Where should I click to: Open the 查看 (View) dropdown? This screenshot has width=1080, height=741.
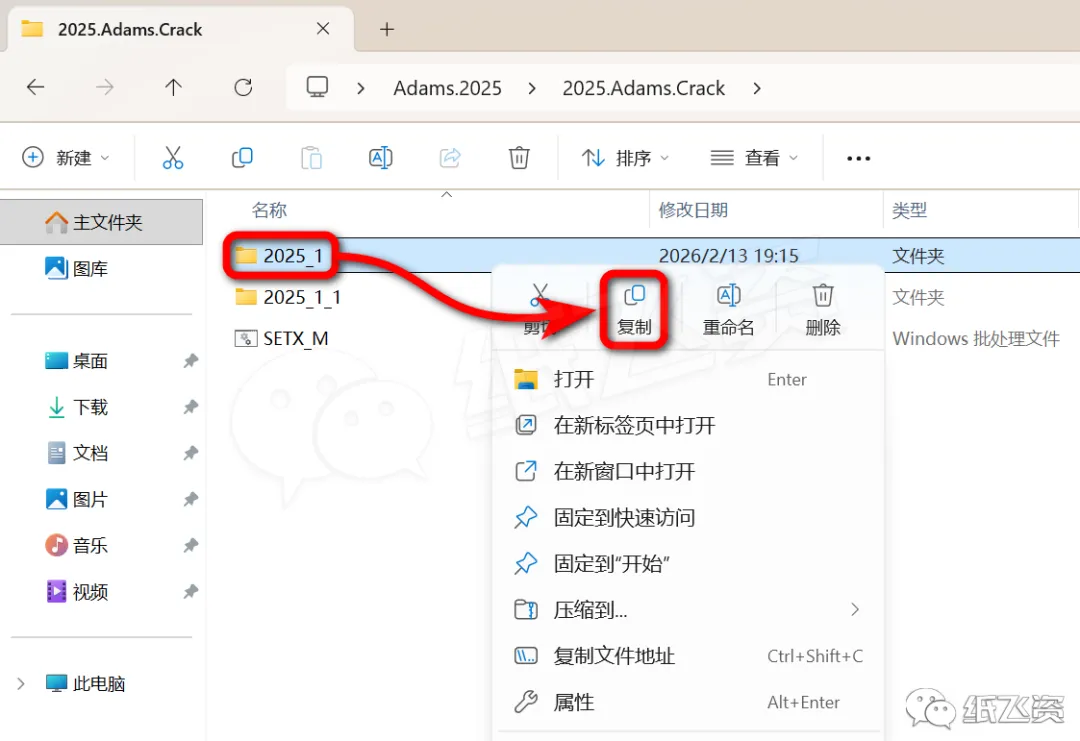tap(754, 158)
